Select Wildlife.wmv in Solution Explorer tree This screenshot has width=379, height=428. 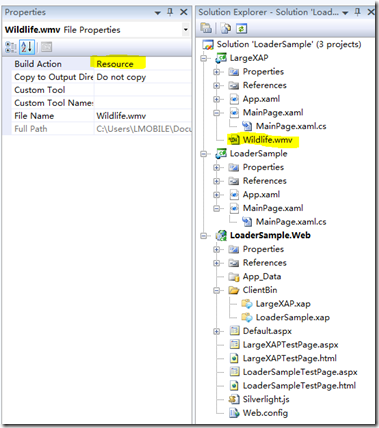[267, 140]
